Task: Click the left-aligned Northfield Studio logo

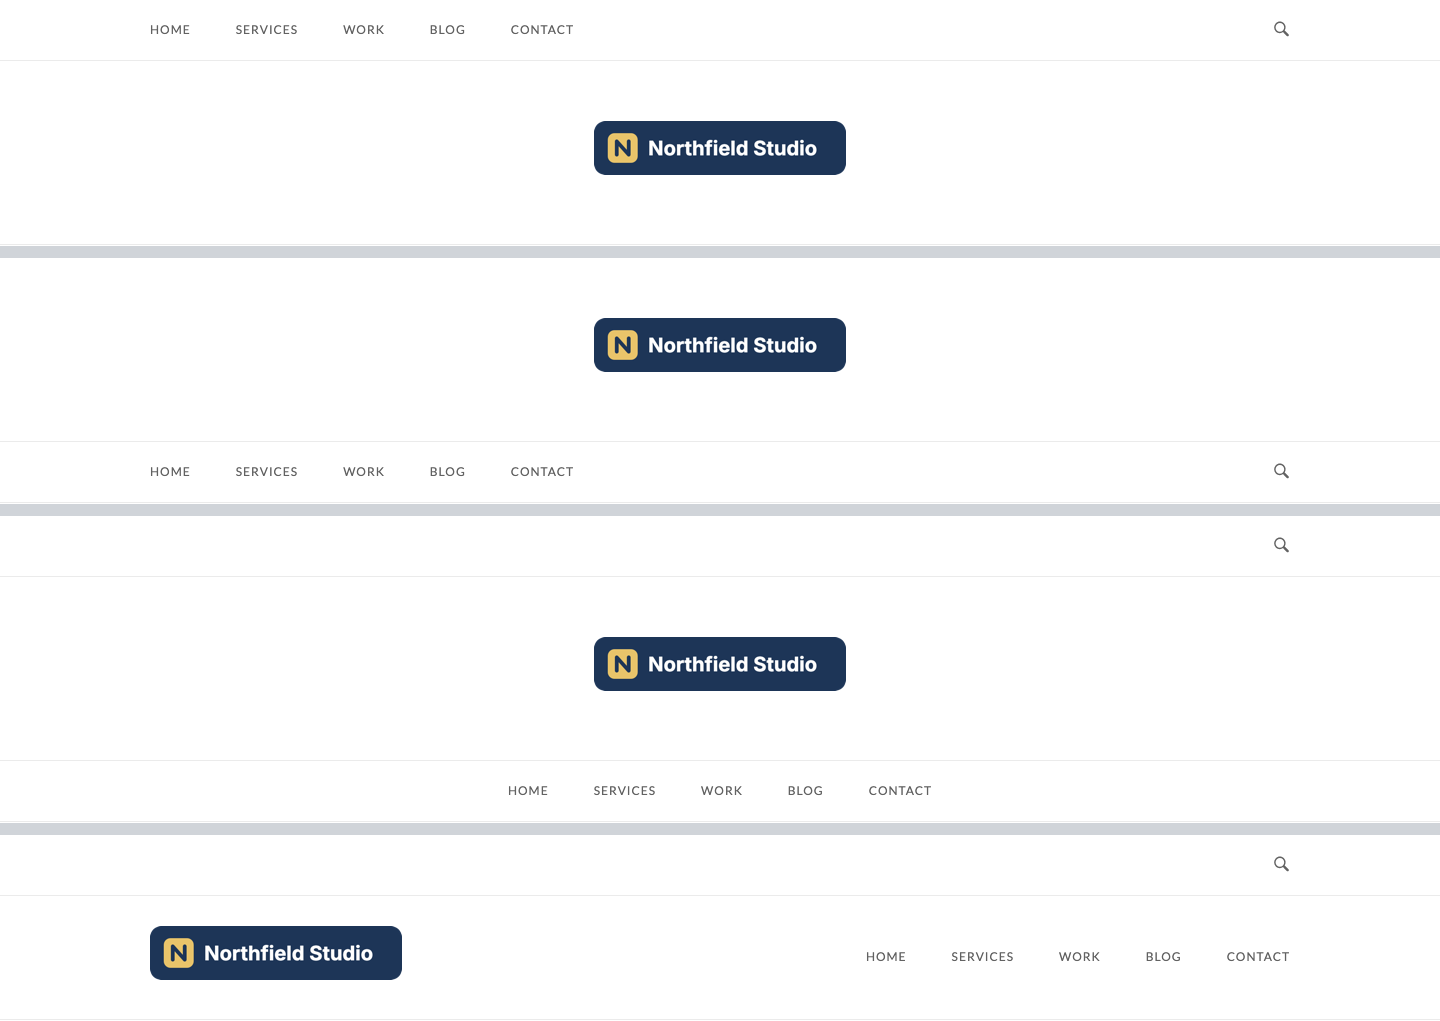Action: [276, 953]
